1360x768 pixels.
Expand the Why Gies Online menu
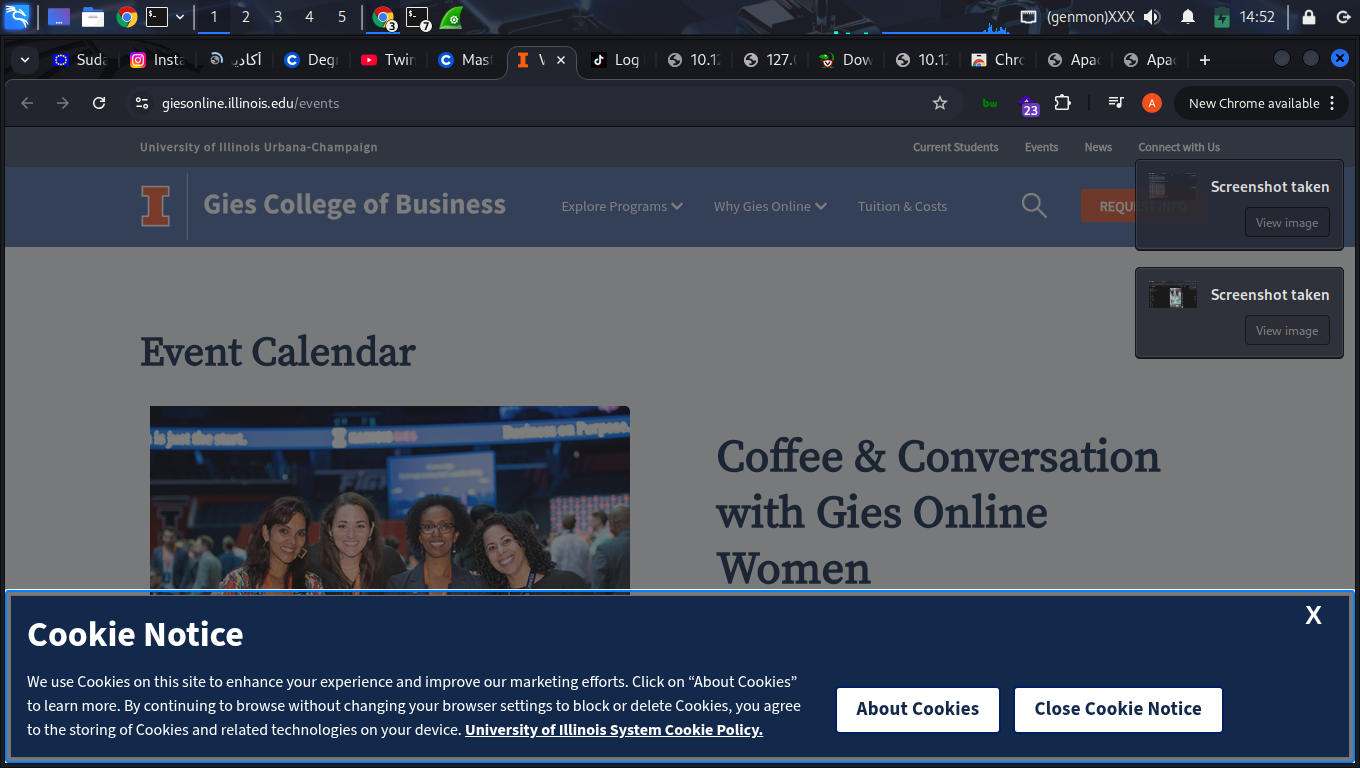click(770, 206)
